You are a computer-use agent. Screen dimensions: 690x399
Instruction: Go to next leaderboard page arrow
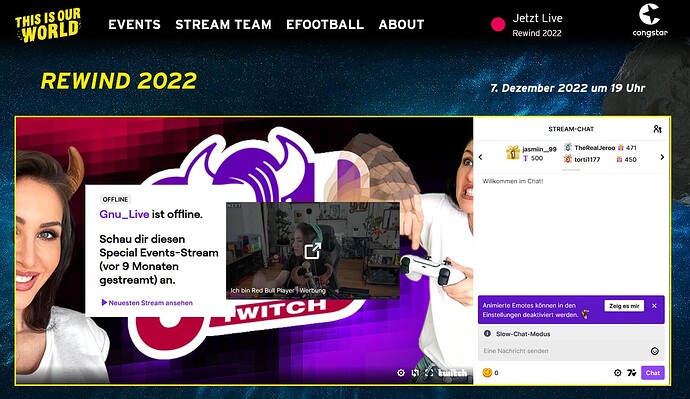662,157
